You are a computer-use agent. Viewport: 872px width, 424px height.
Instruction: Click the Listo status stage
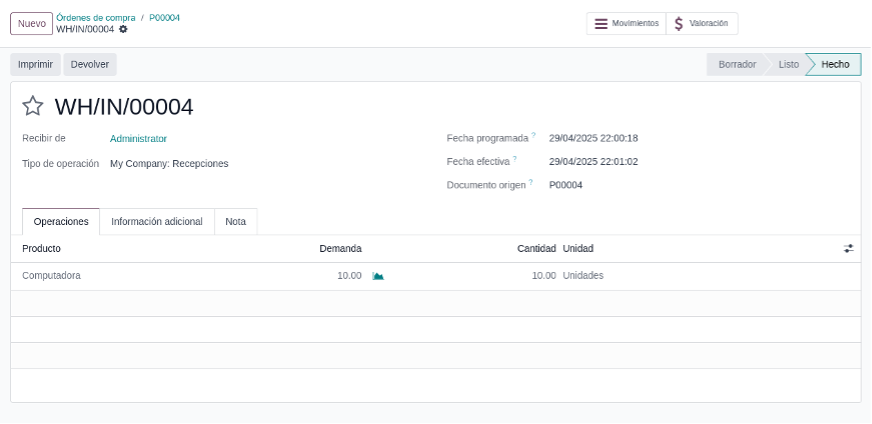(x=789, y=65)
